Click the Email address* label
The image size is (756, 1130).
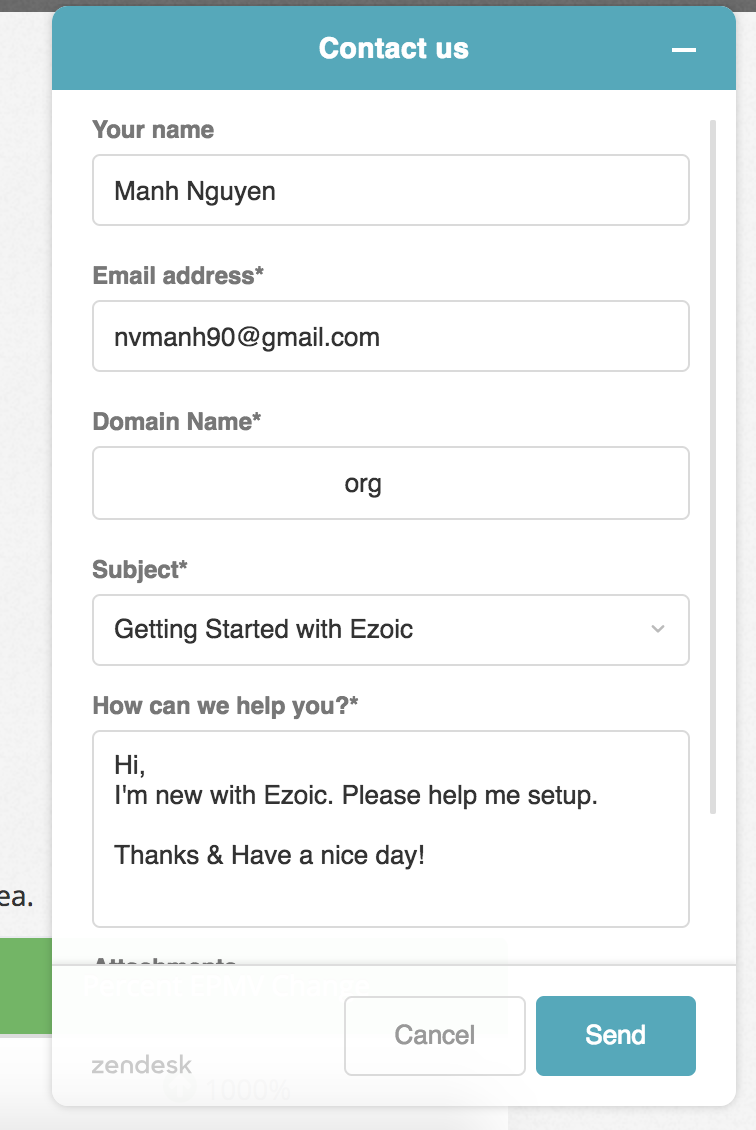tap(178, 275)
